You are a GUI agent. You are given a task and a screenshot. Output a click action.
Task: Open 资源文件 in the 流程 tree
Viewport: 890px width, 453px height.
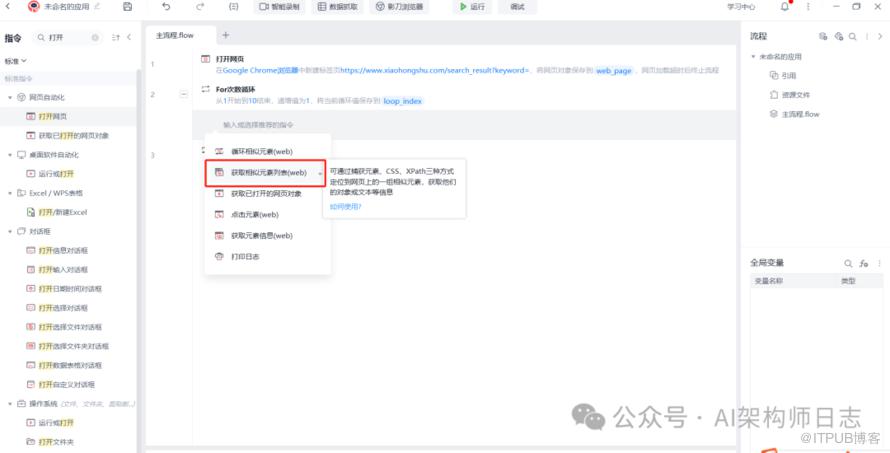[x=790, y=95]
